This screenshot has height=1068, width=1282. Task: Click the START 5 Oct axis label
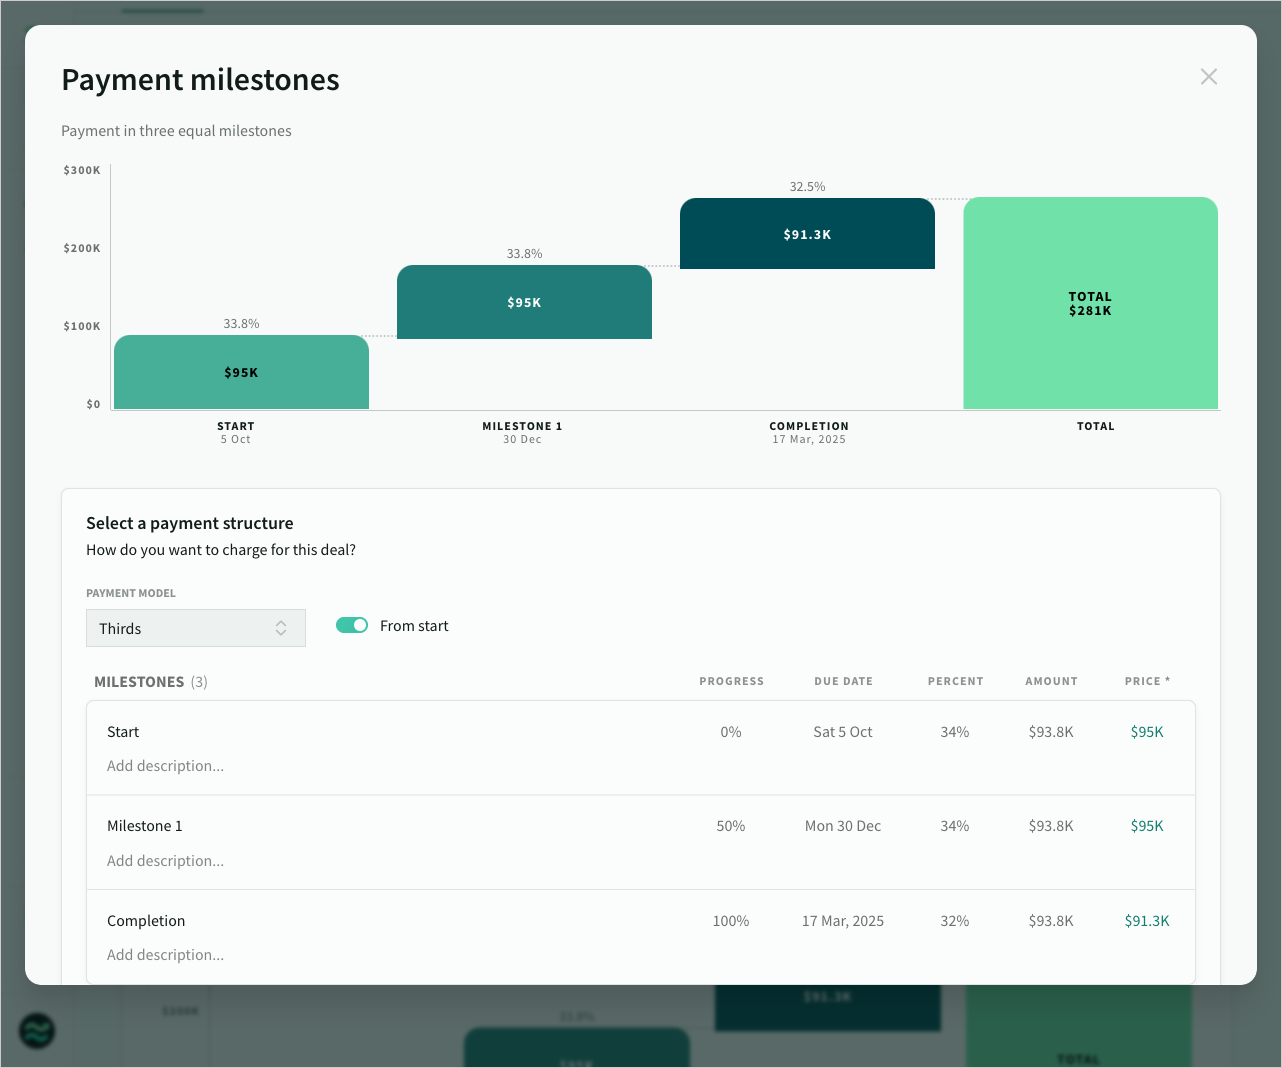pos(236,433)
